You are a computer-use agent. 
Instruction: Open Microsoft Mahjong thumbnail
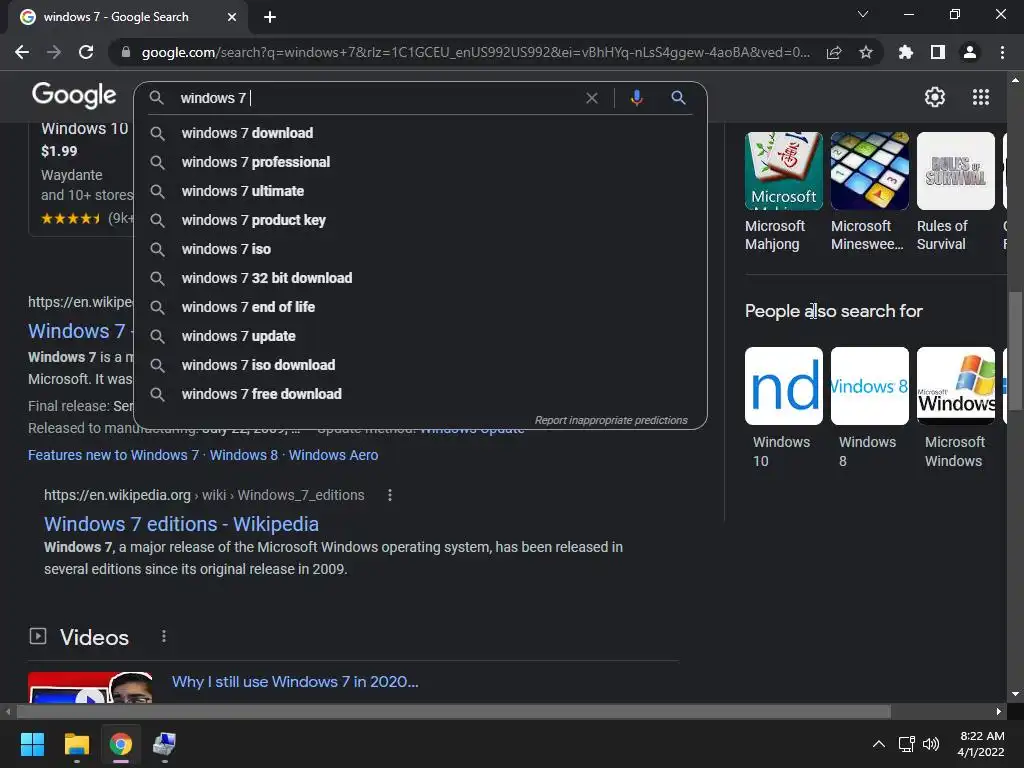pyautogui.click(x=784, y=171)
